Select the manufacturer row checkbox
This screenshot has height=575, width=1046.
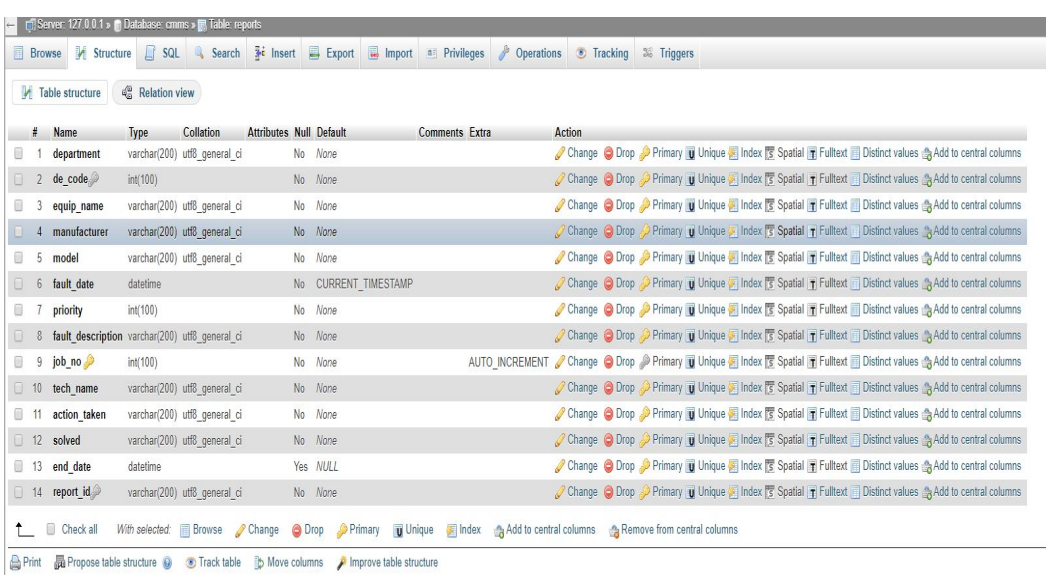click(19, 231)
